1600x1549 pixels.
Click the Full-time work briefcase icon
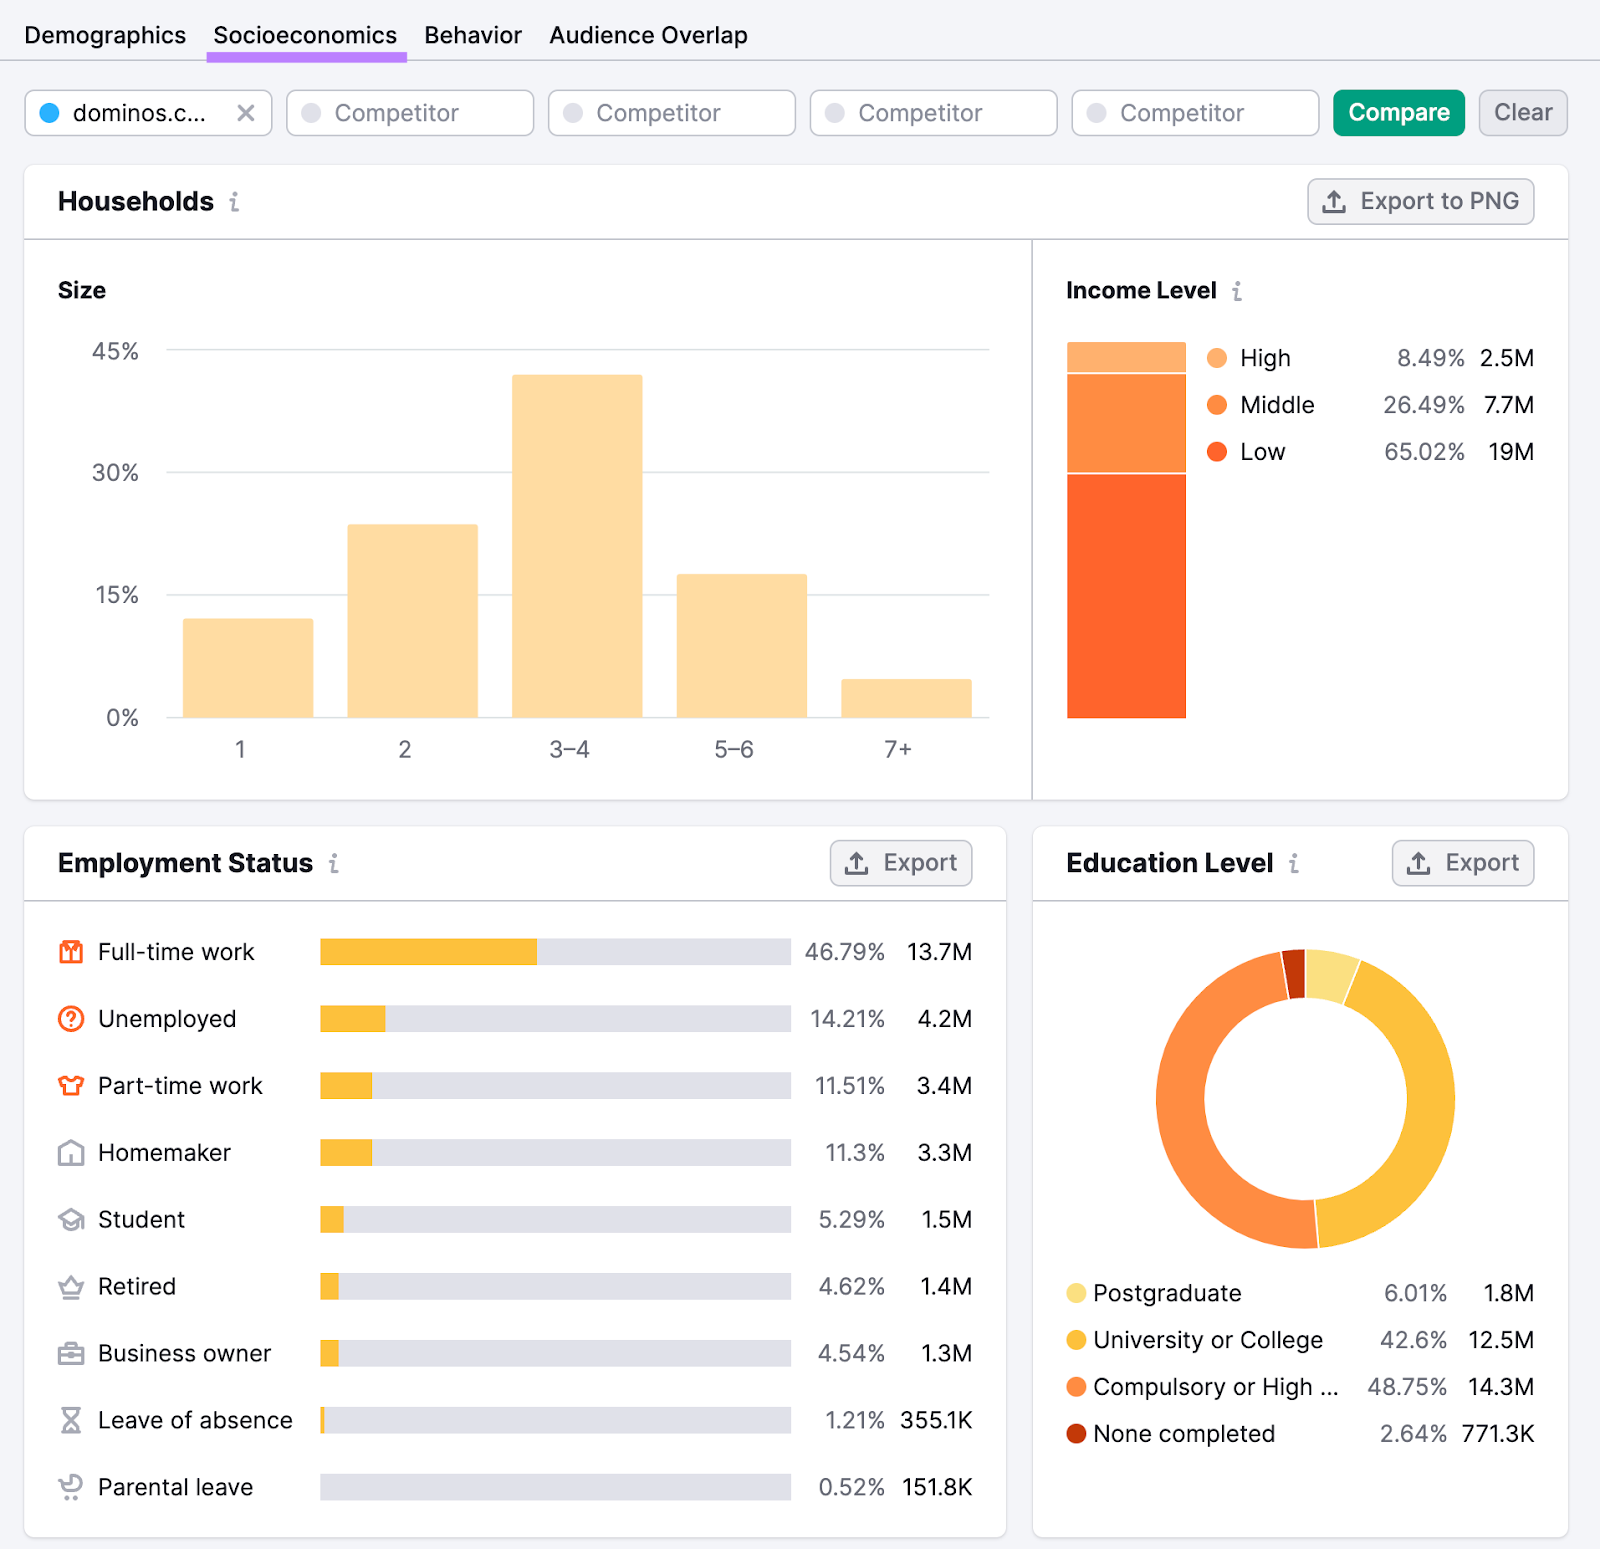point(70,952)
